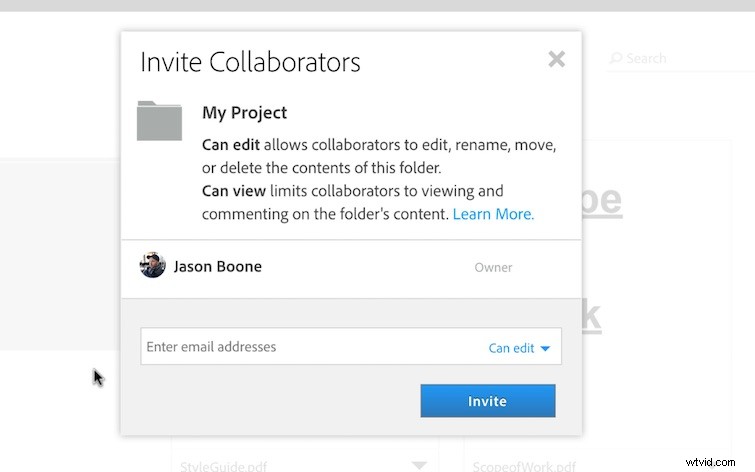Open the Can edit permission dropdown
Viewport: 755px width, 472px height.
point(519,348)
